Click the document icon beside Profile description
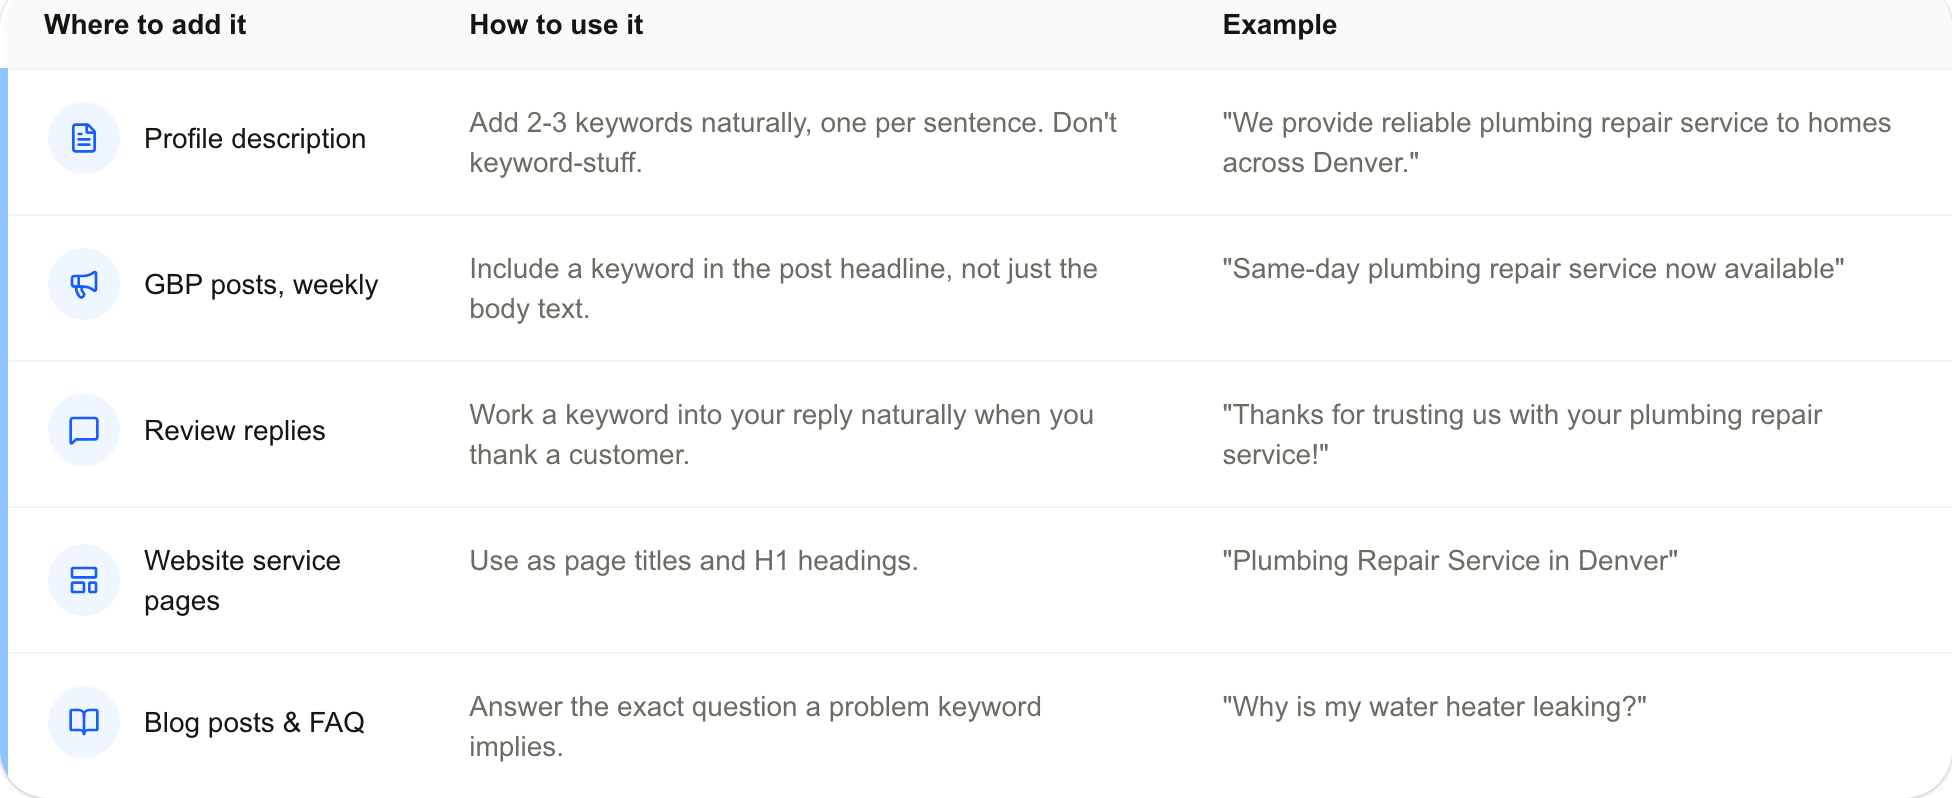Screen dimensions: 1952x798 coord(84,138)
